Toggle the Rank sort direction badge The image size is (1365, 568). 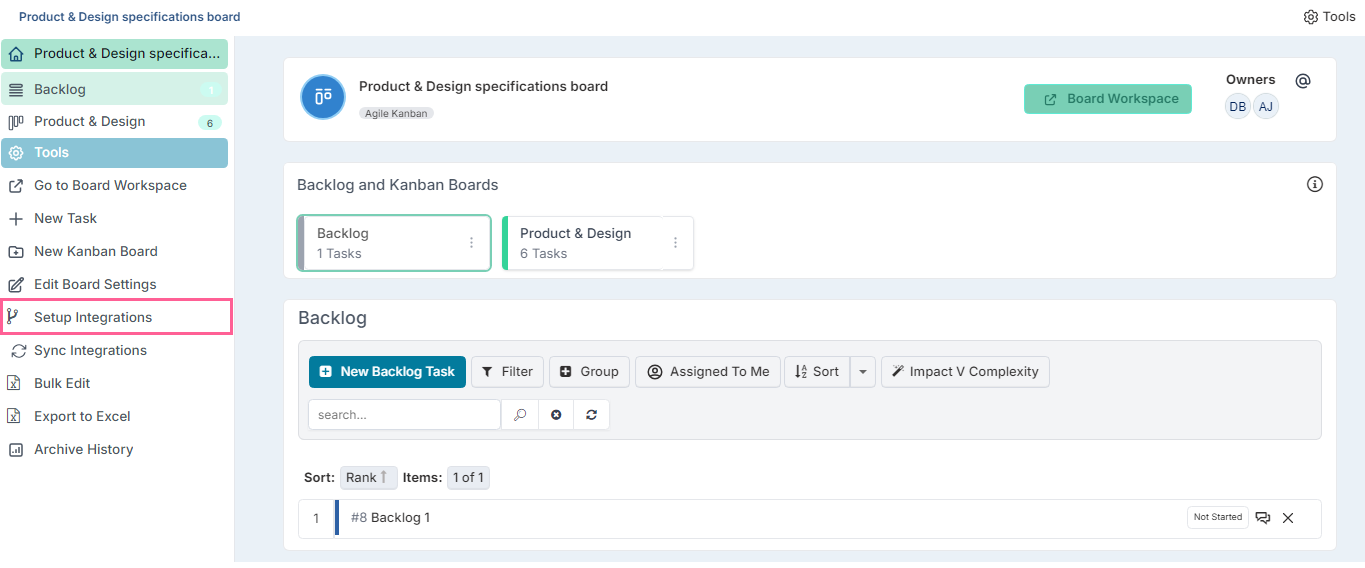[x=368, y=477]
